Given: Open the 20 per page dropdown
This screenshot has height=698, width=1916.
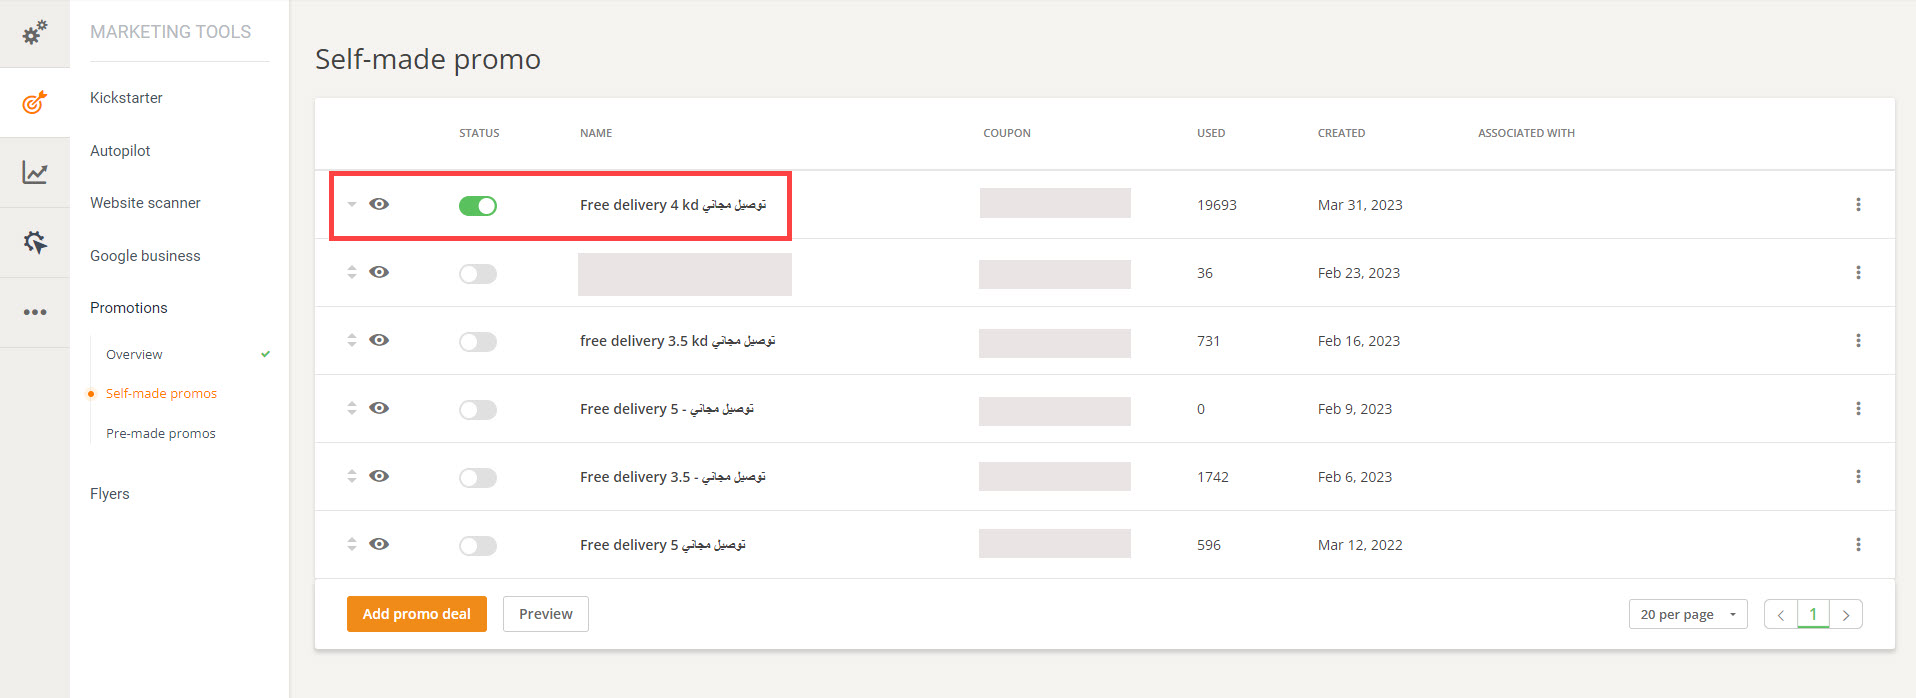Looking at the screenshot, I should point(1687,614).
